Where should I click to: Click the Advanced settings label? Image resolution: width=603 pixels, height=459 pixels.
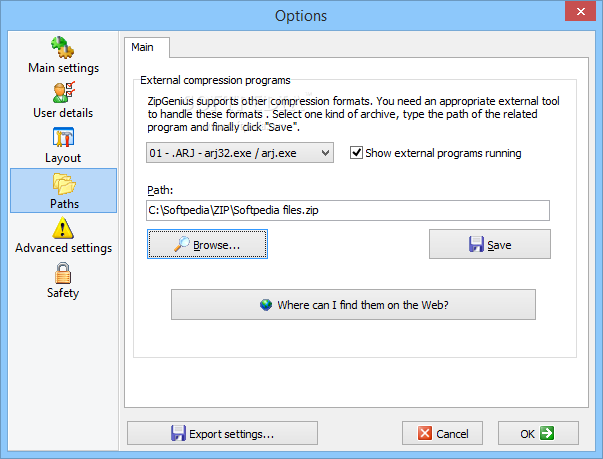pos(63,248)
